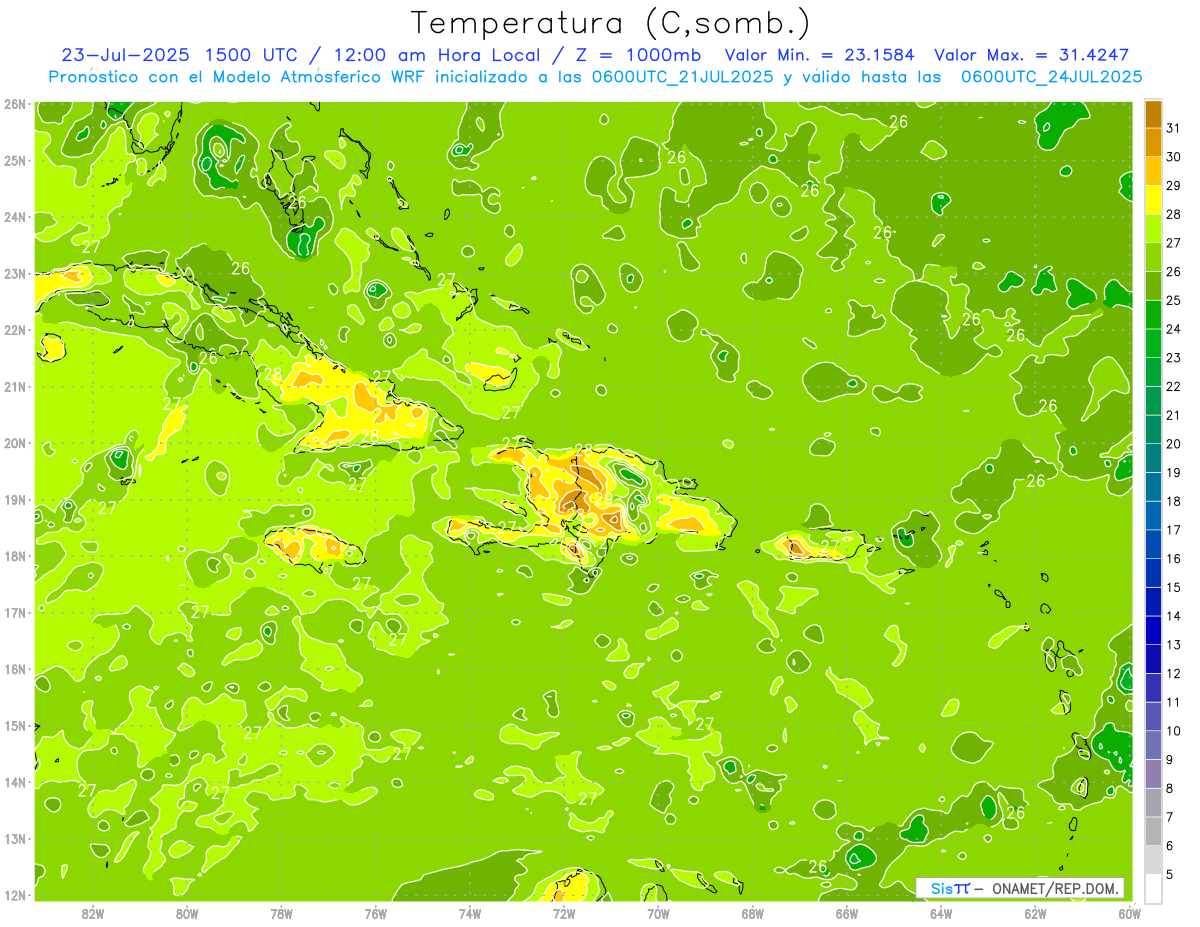1200x927 pixels.
Task: Click the '22N' latitude axis label
Action: [14, 330]
